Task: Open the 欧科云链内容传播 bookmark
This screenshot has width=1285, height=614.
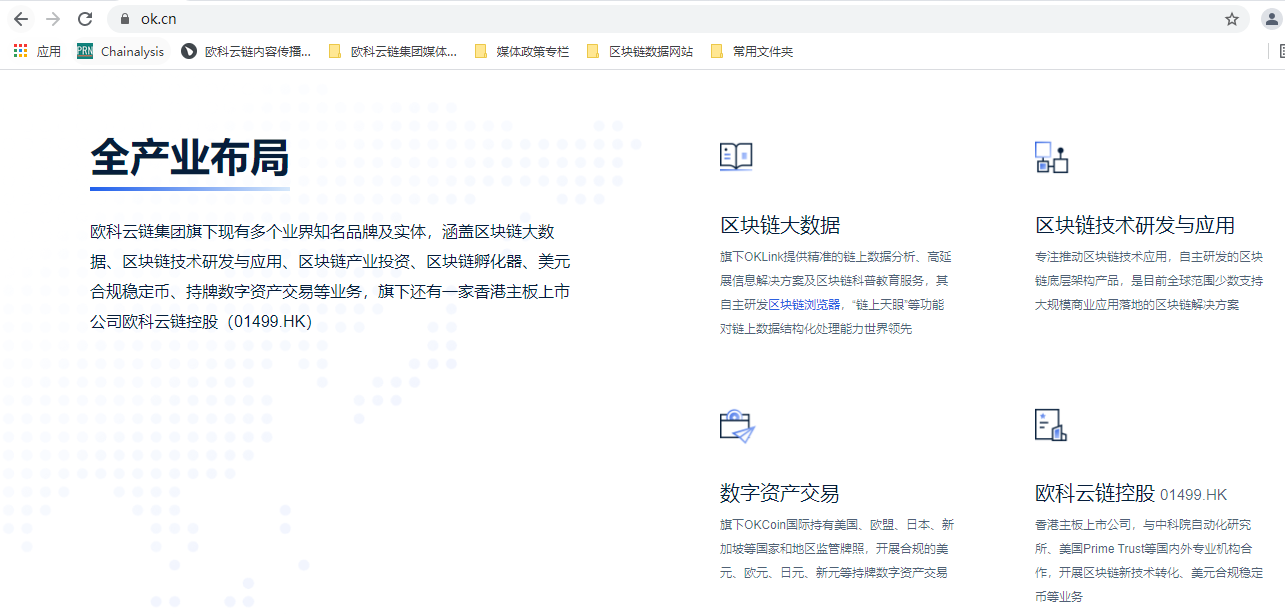Action: (x=246, y=51)
